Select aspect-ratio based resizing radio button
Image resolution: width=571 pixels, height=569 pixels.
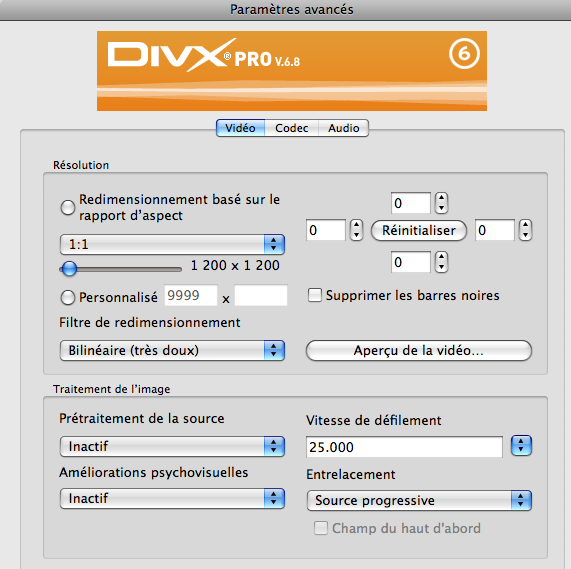68,208
